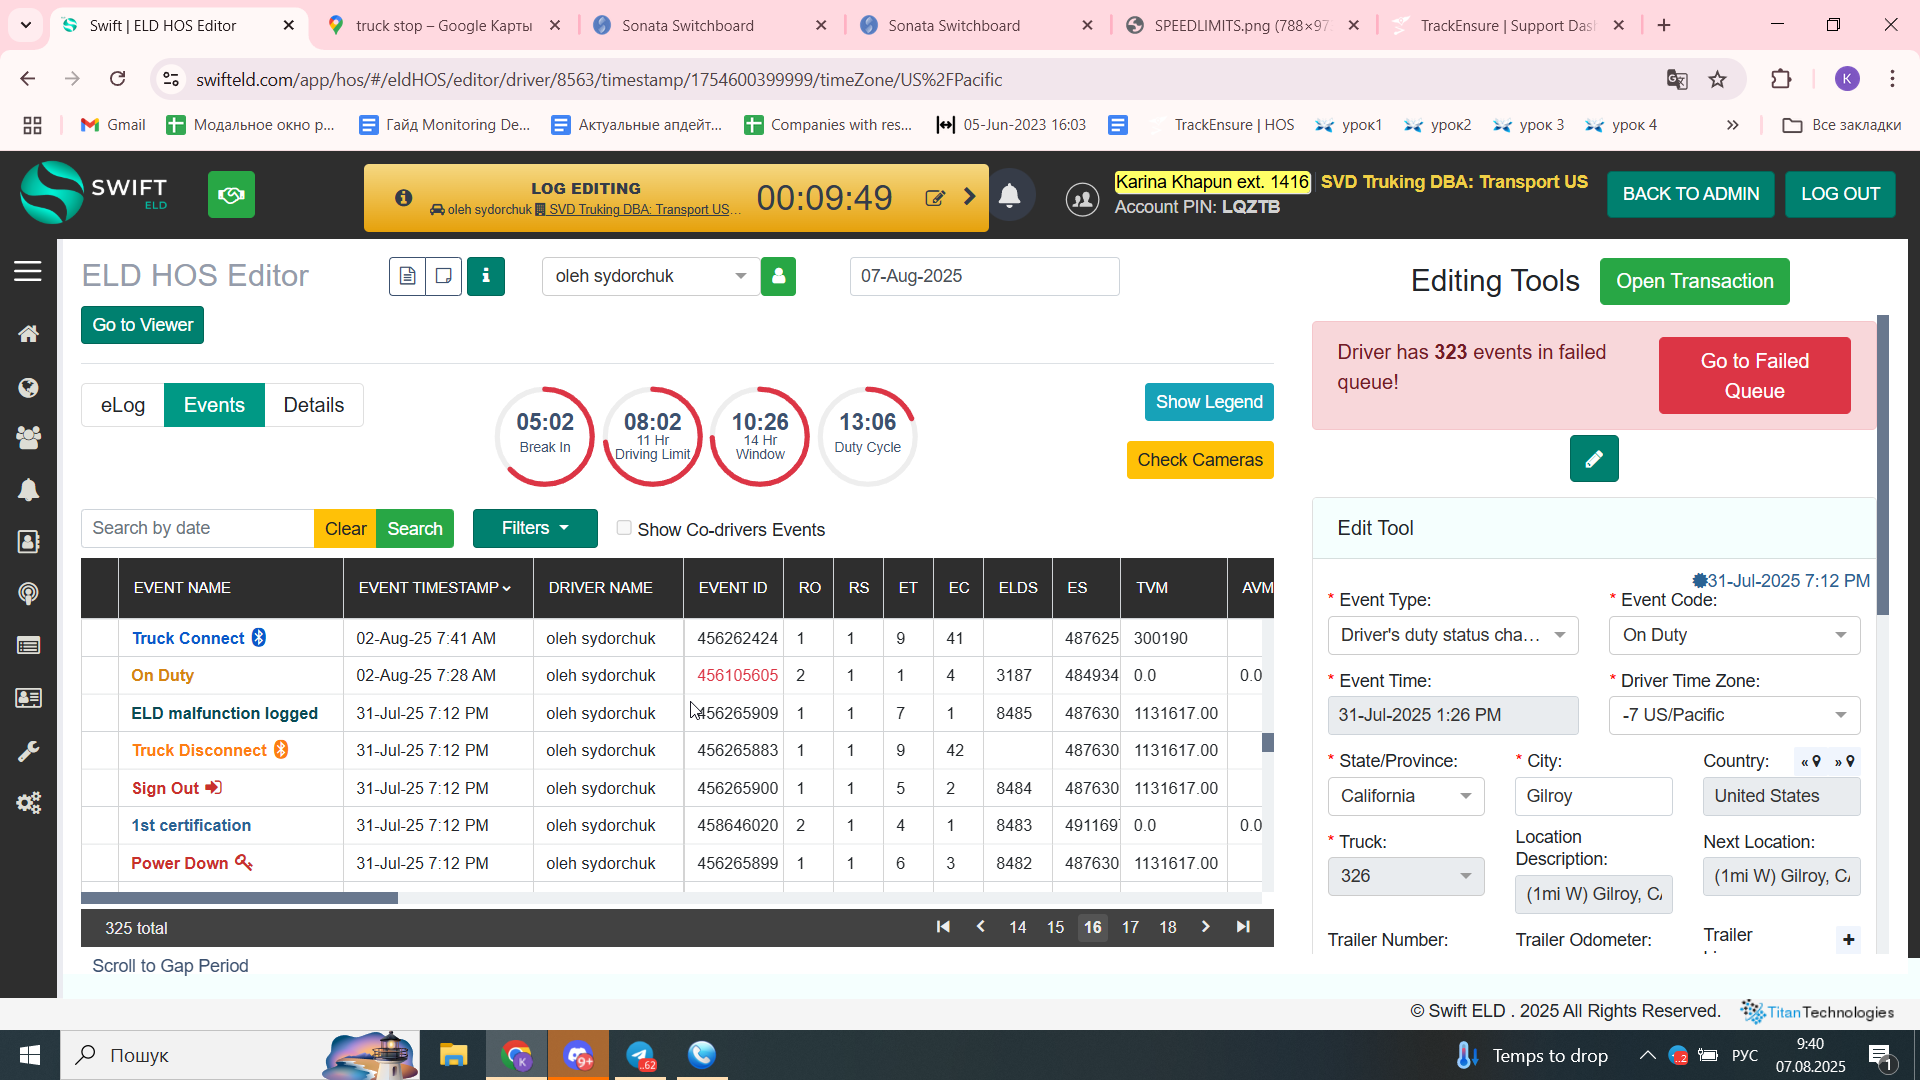Open the sidebar contact book icon
Screen dimensions: 1920x1080
(x=28, y=541)
